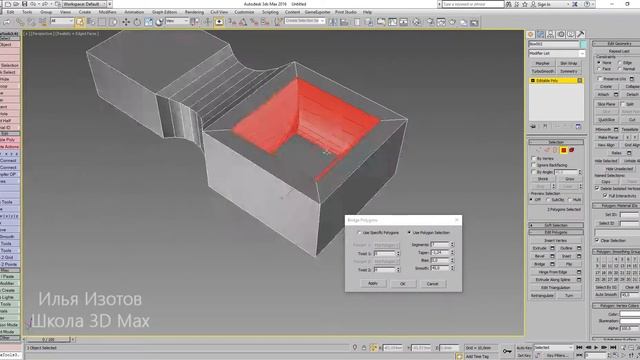The width and height of the screenshot is (640, 360).
Task: Click Apply in Bridge Polygons dialog
Action: tap(373, 283)
